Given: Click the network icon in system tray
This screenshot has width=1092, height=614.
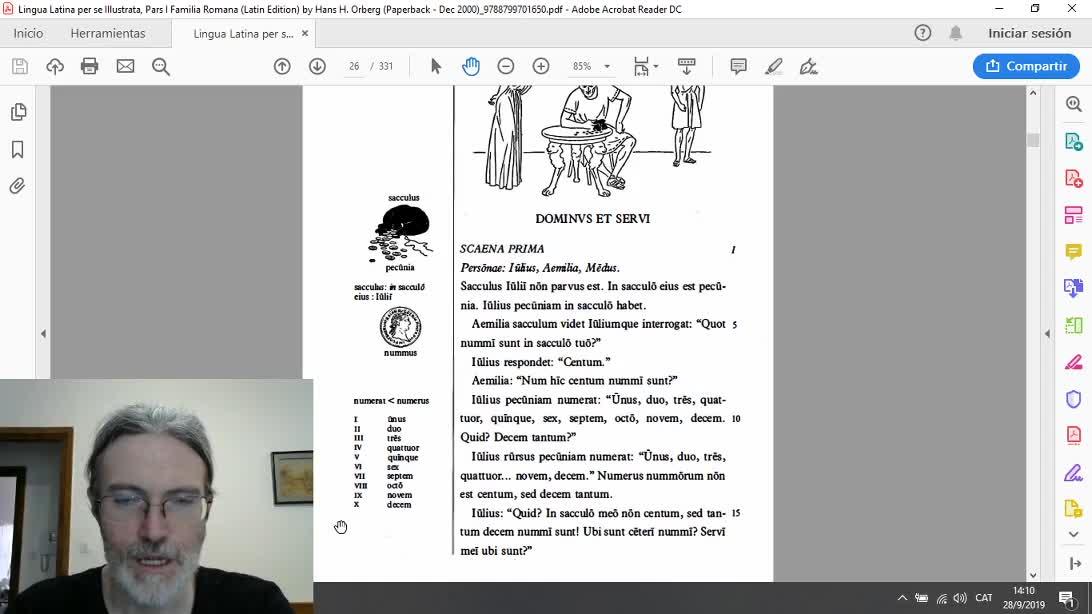Looking at the screenshot, I should coord(941,598).
